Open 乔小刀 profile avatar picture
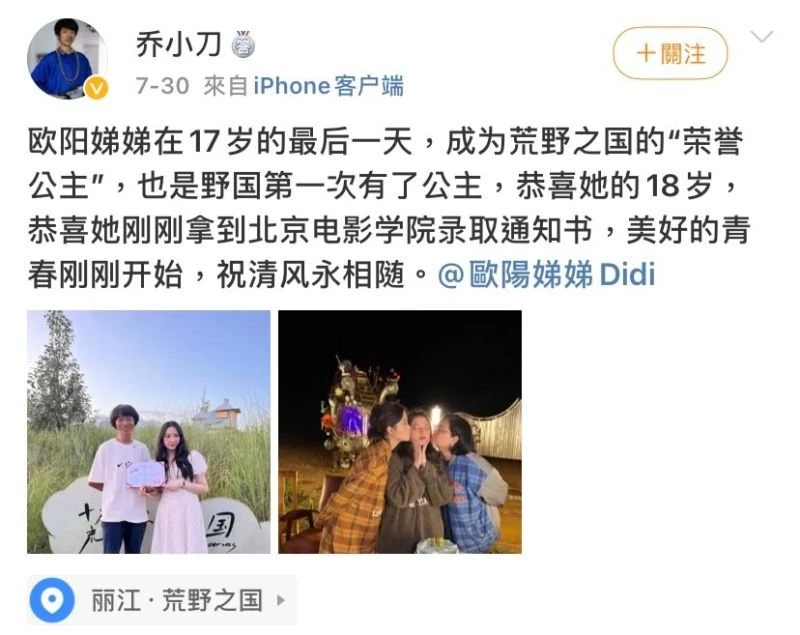Screen dimensions: 800x635 [67, 59]
